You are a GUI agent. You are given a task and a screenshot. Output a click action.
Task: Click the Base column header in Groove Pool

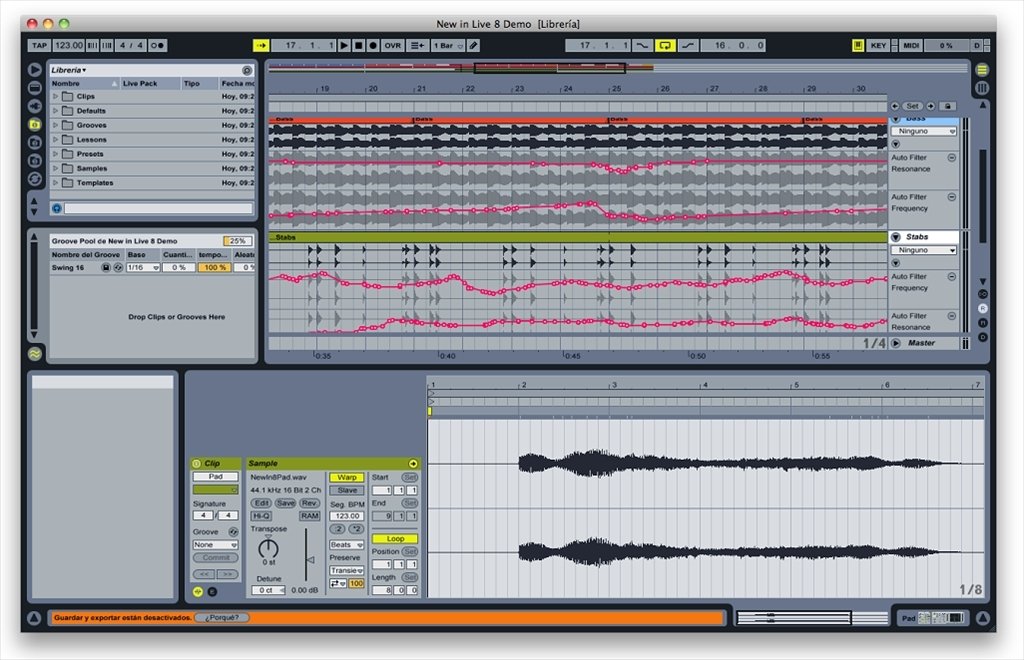[x=142, y=255]
